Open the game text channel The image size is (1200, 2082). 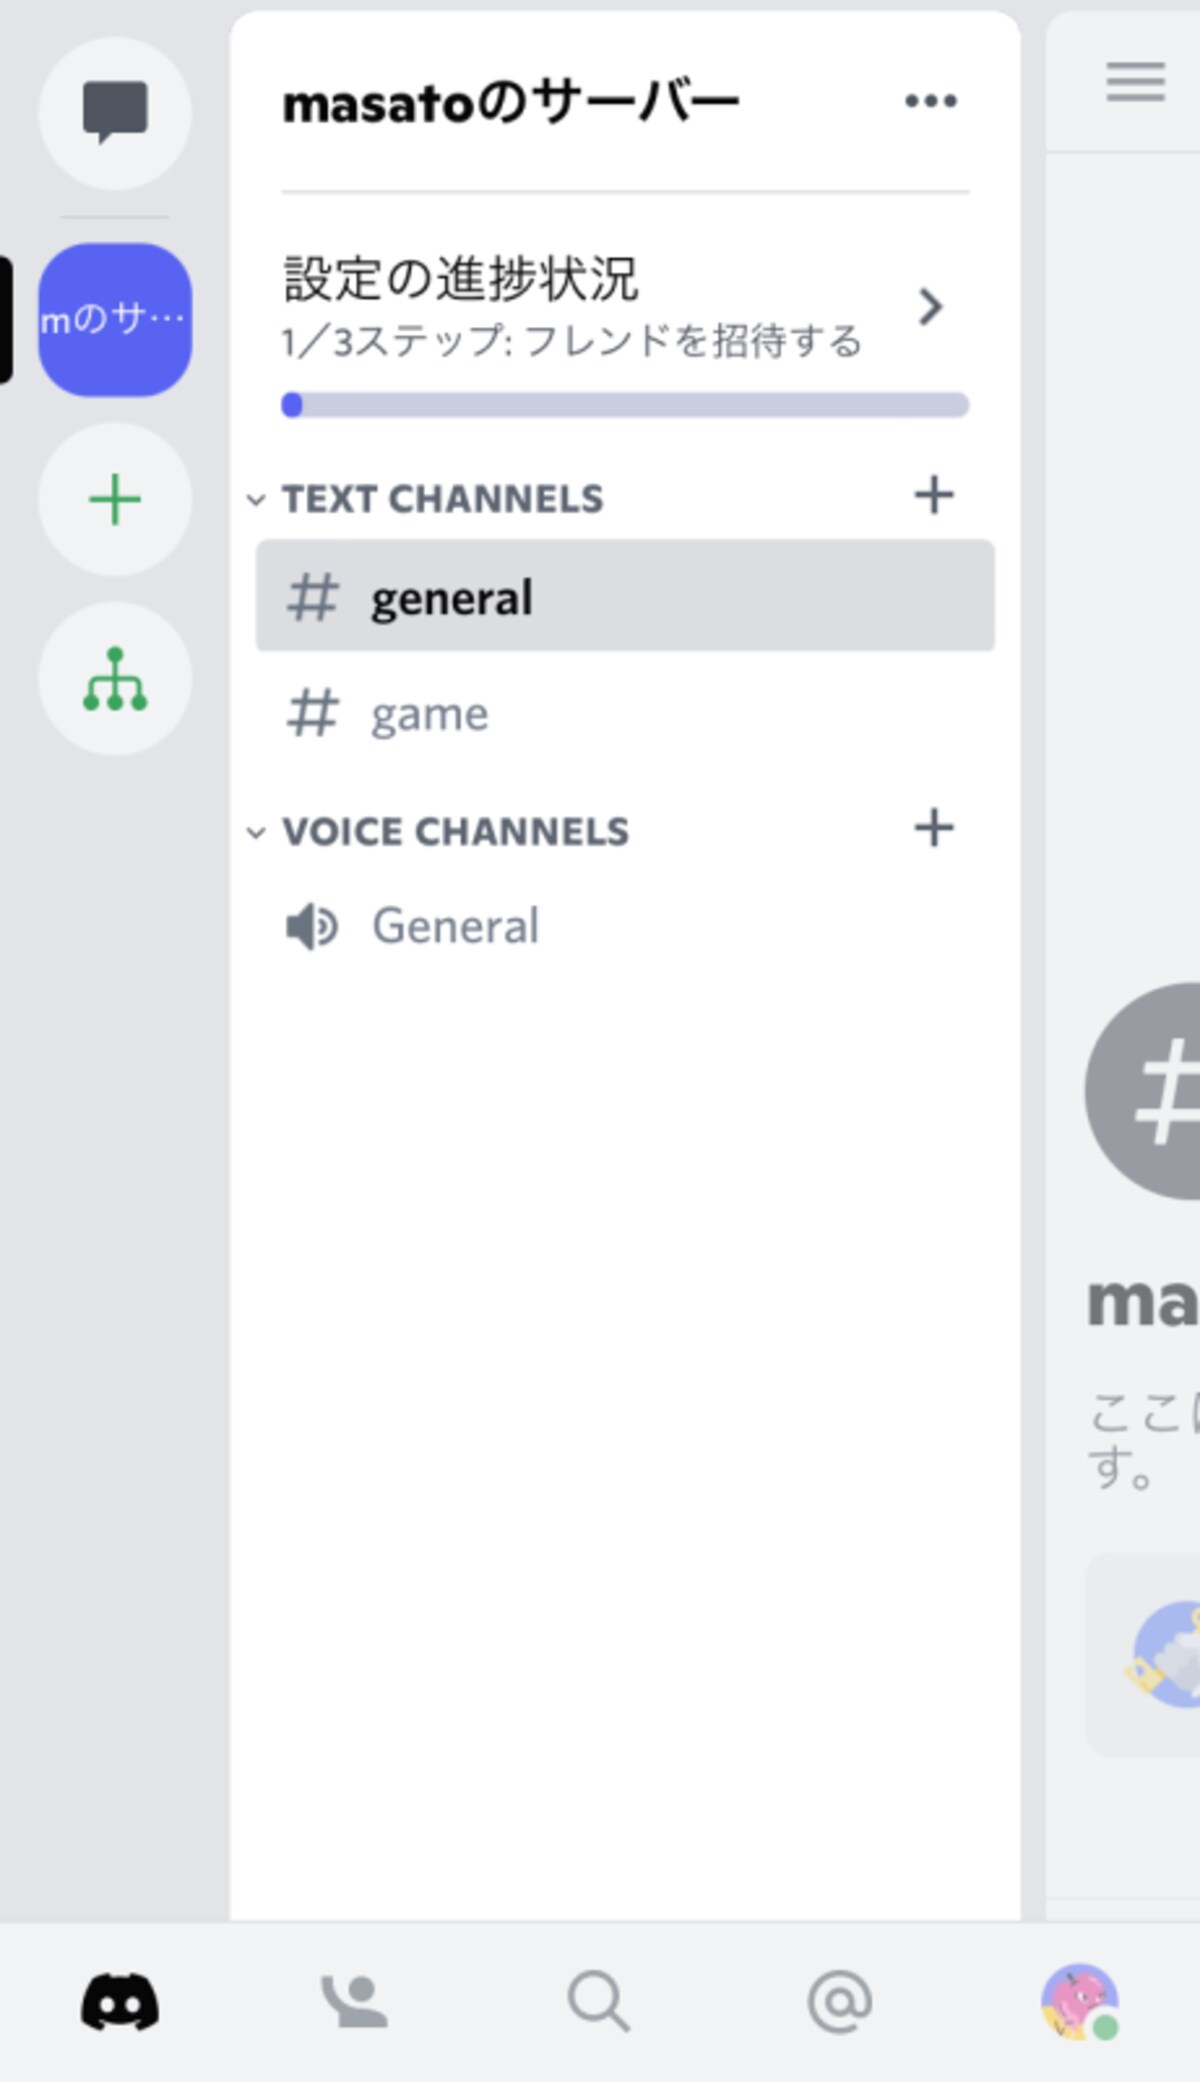pos(625,714)
